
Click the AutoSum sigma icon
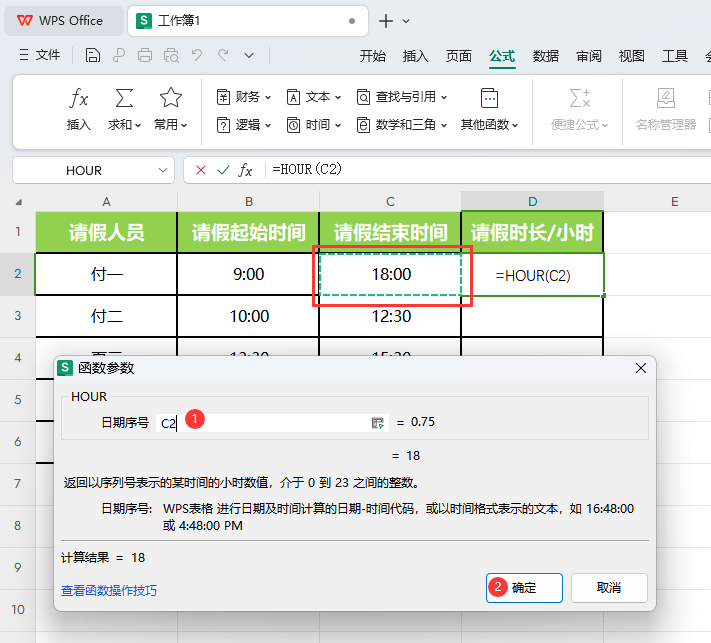point(124,98)
